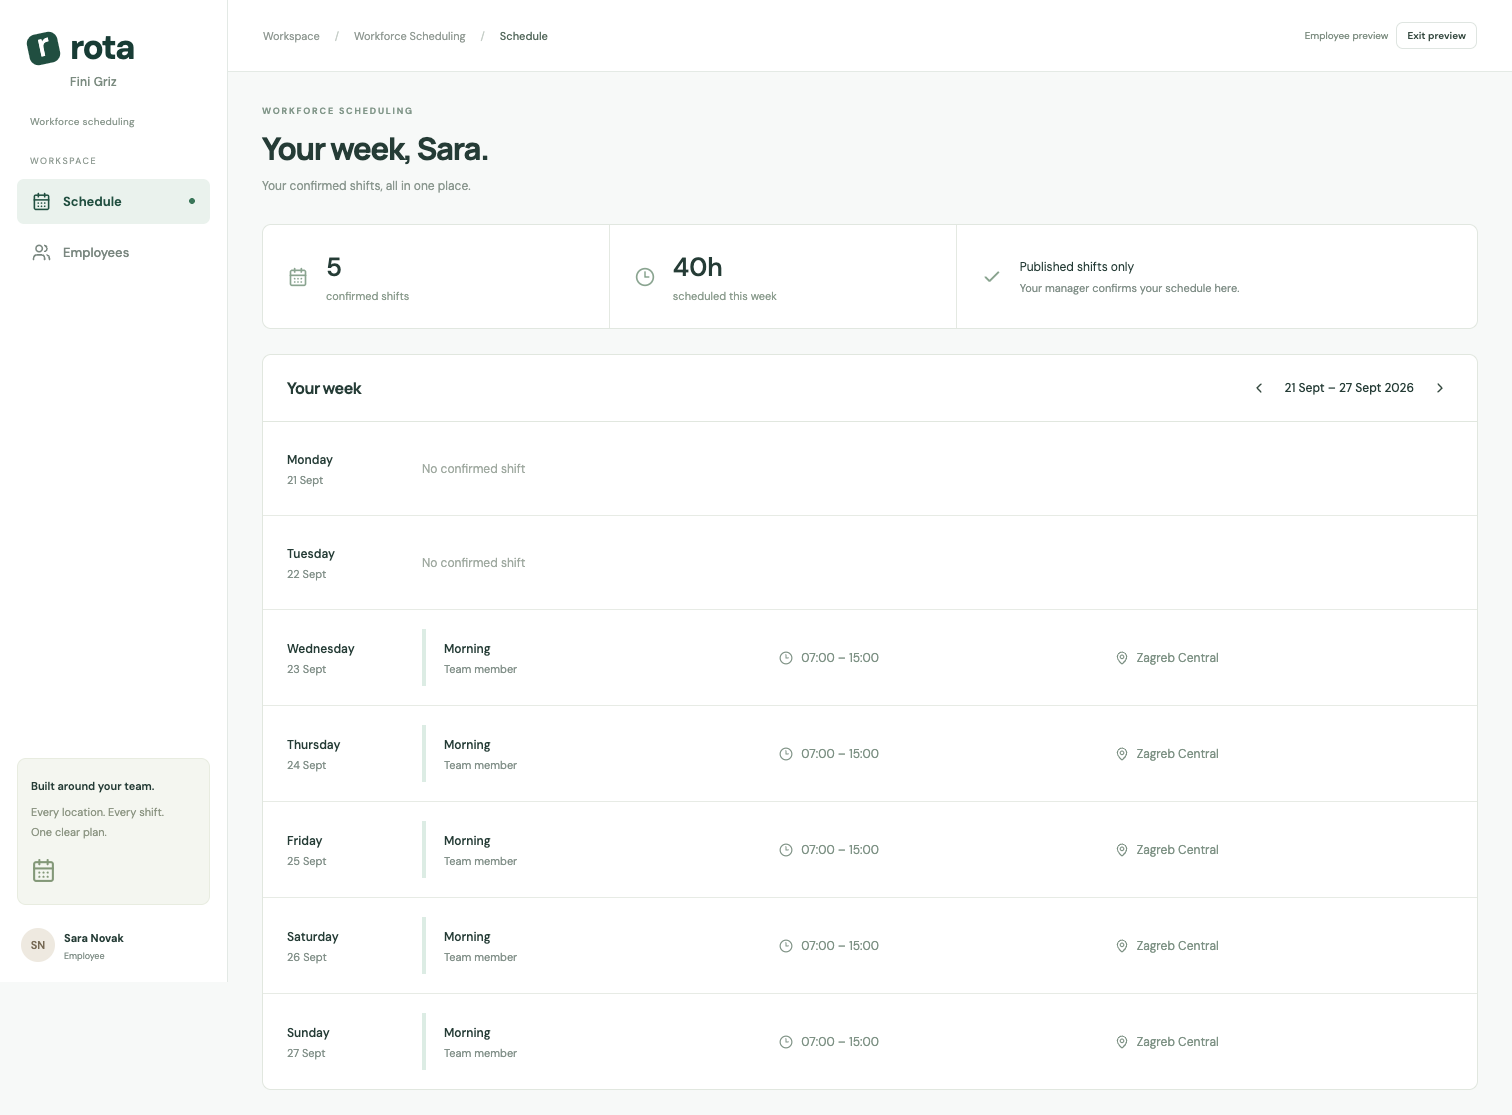Click the clock icon in Saturday's shift row
The image size is (1512, 1115).
[786, 946]
